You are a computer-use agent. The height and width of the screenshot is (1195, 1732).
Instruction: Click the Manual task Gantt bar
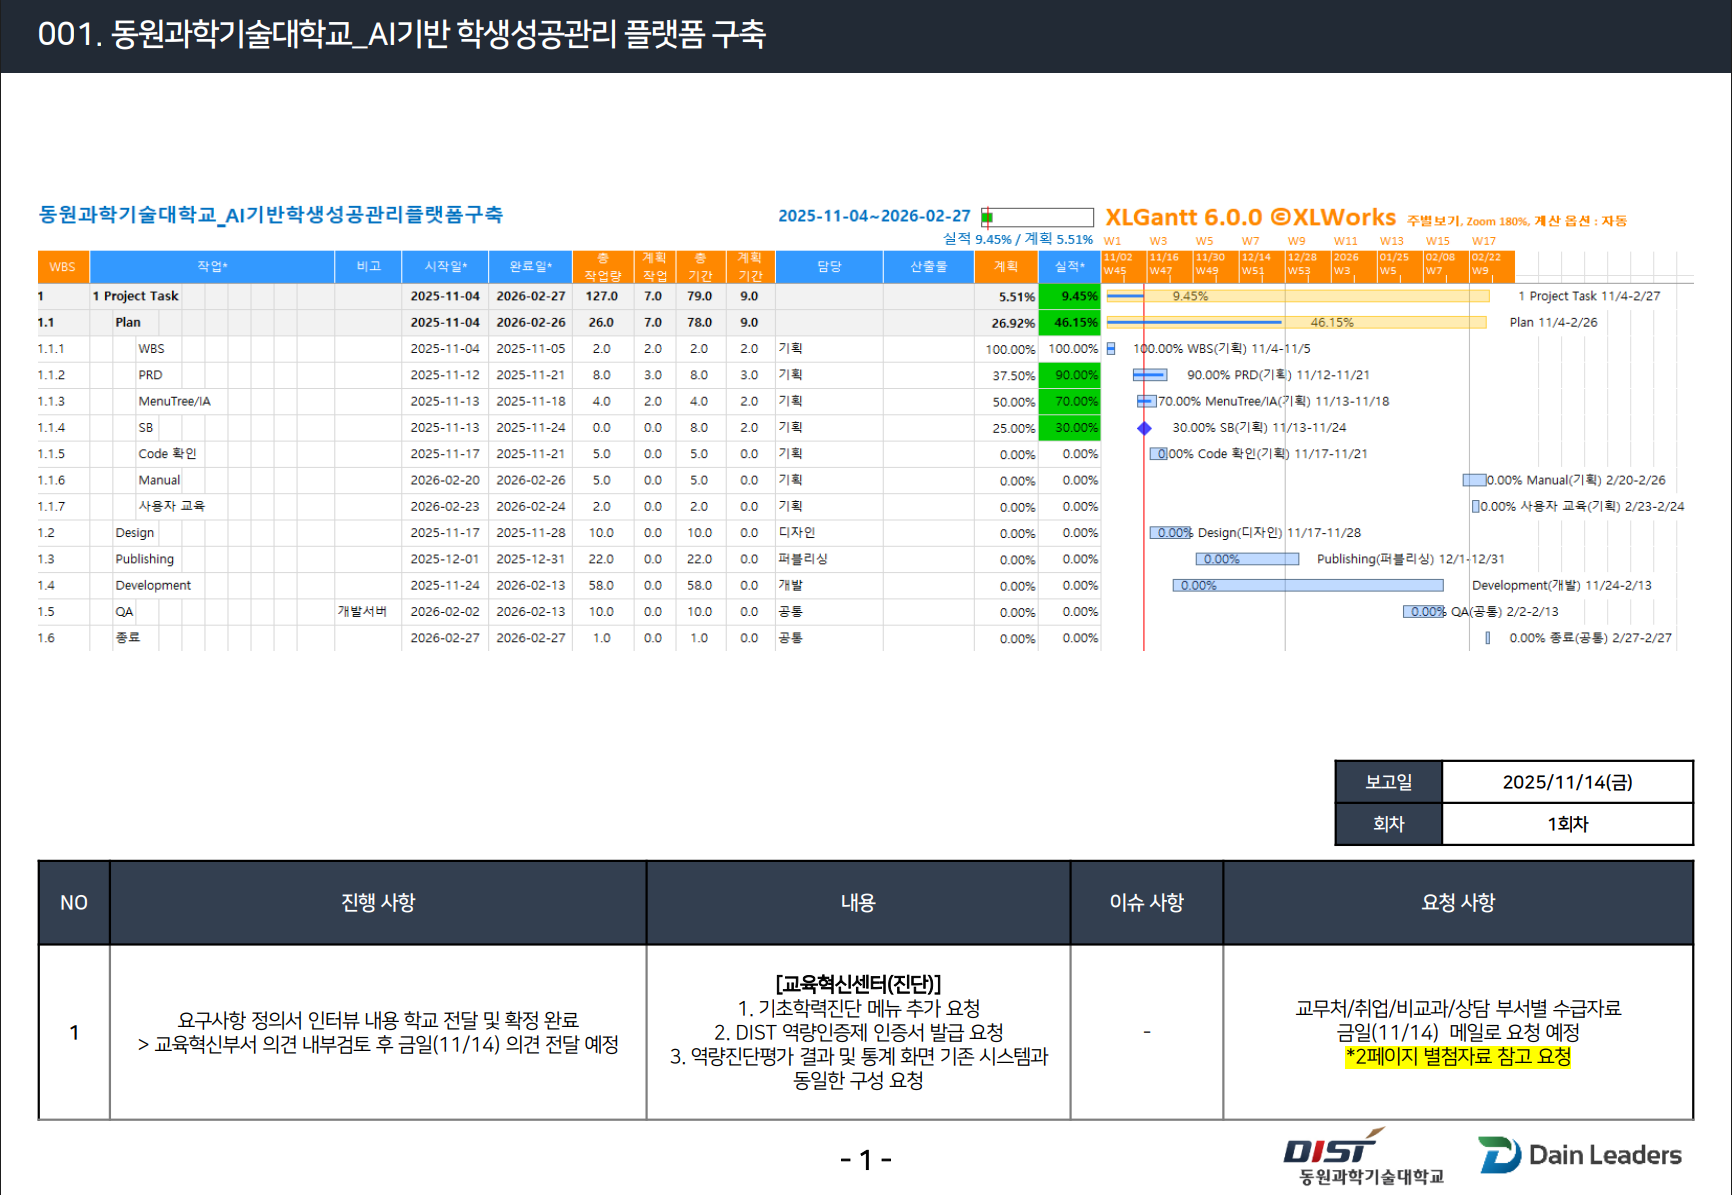[x=1474, y=480]
